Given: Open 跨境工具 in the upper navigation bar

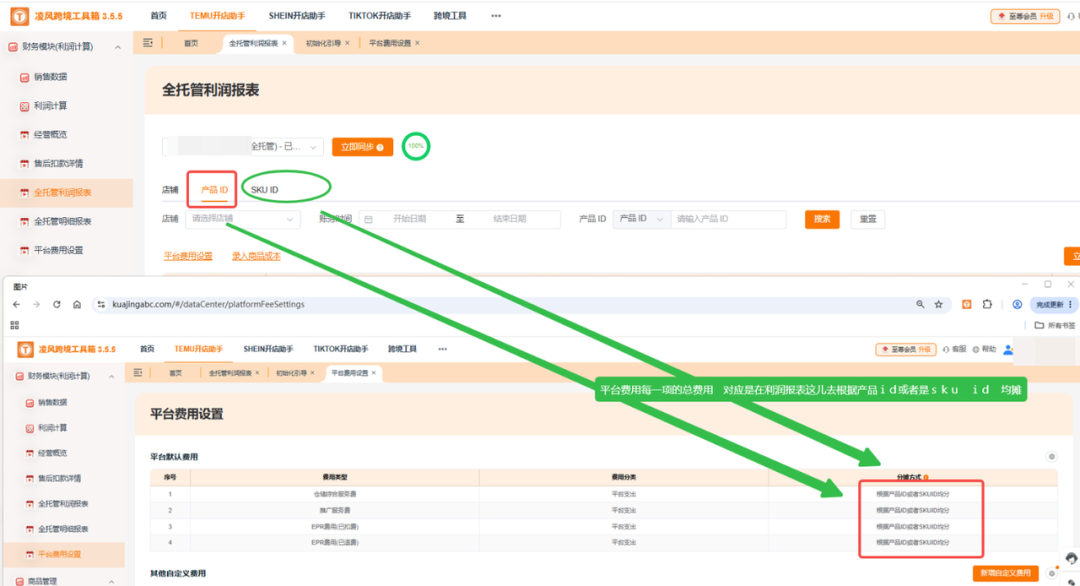Looking at the screenshot, I should (x=450, y=16).
